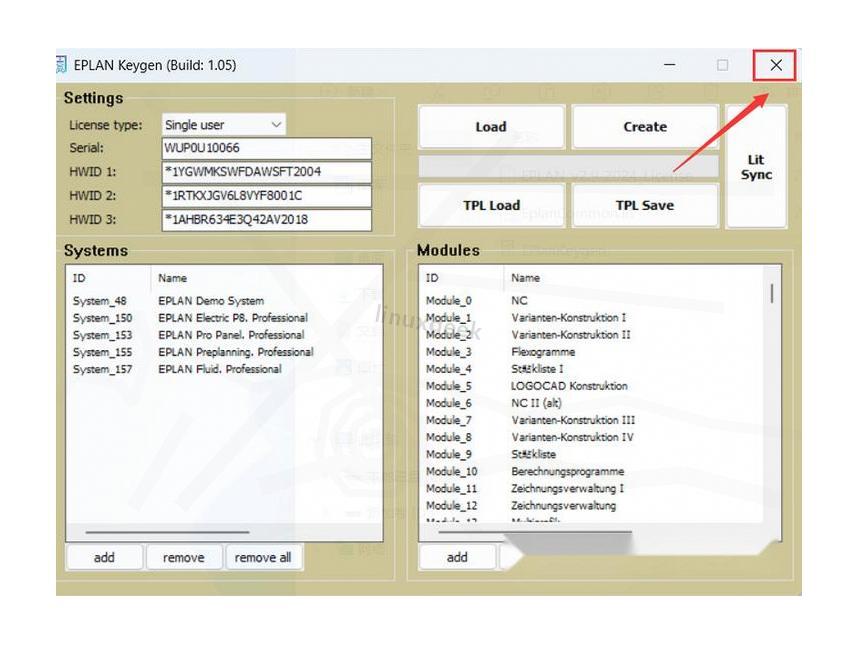Click the add button under Modules
This screenshot has height=645, width=858.
457,558
